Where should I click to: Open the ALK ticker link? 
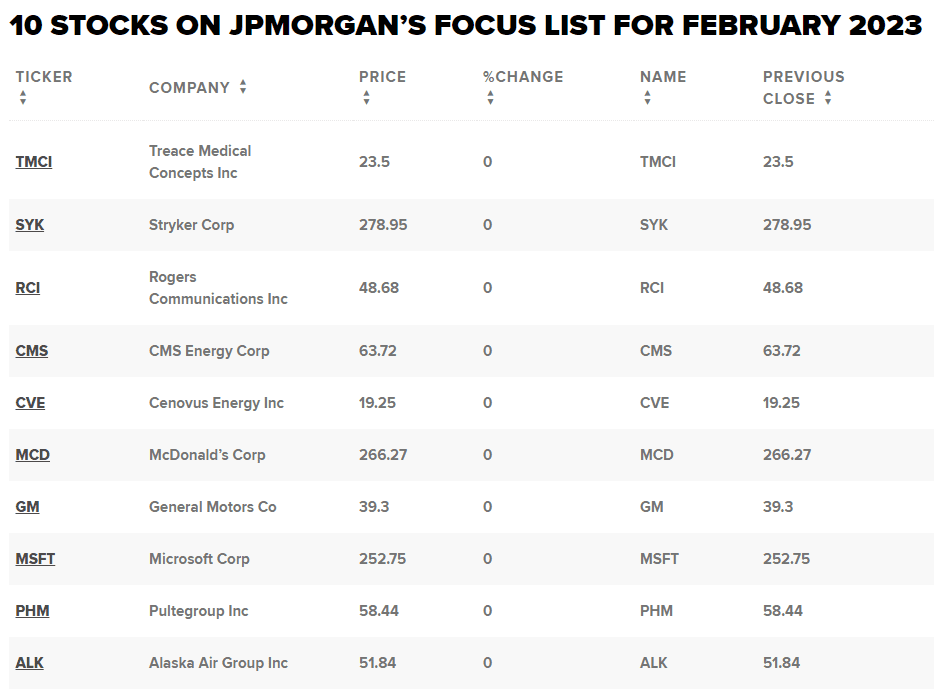point(30,662)
